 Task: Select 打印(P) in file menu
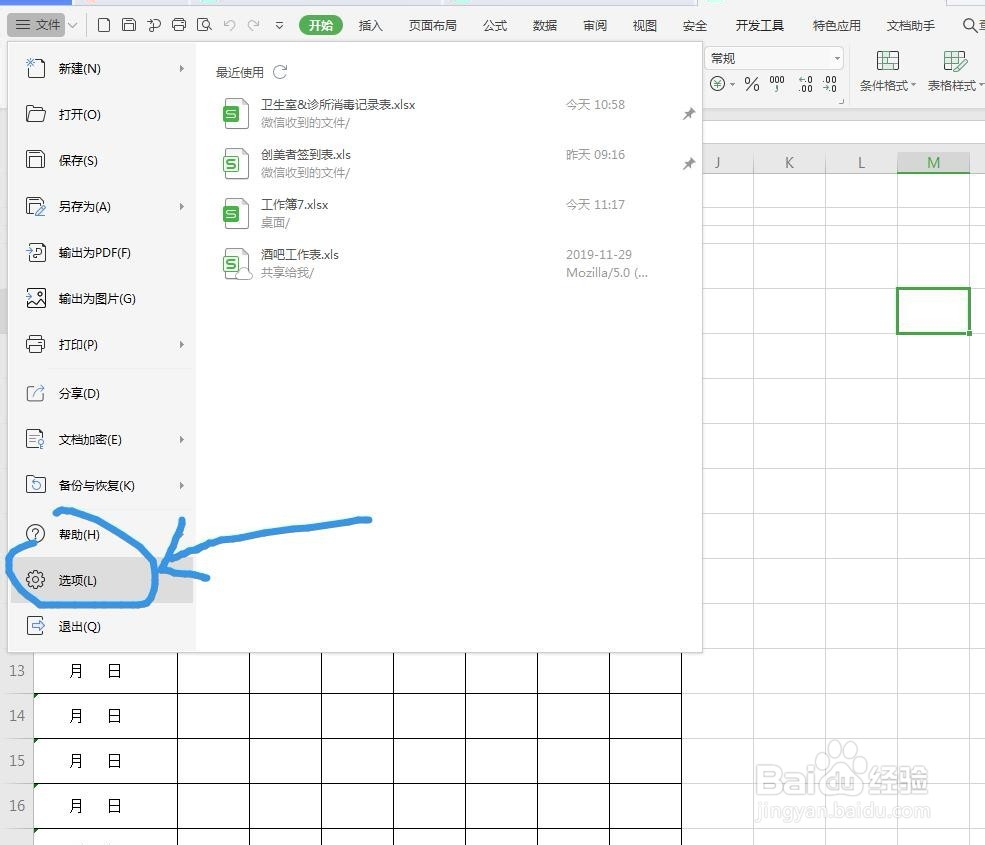102,344
